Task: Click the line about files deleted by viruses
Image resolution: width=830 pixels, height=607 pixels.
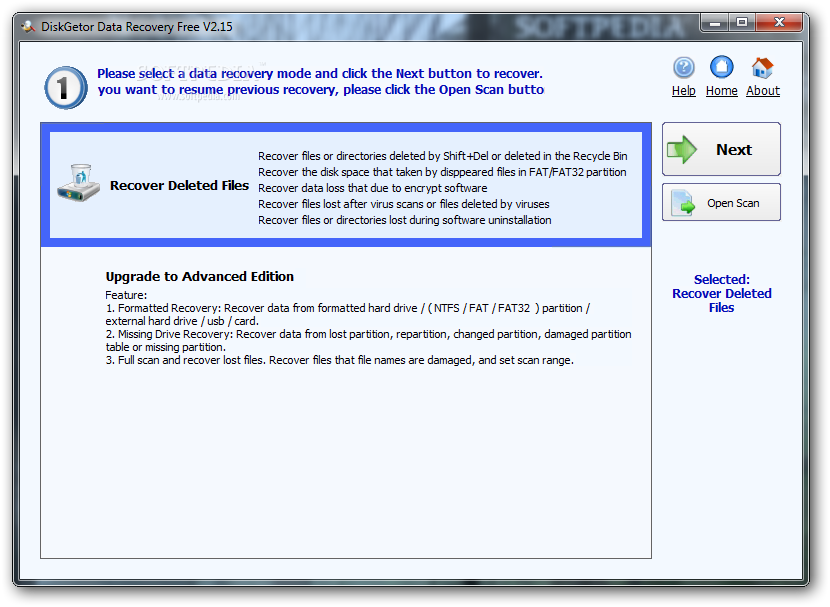Action: pyautogui.click(x=404, y=204)
